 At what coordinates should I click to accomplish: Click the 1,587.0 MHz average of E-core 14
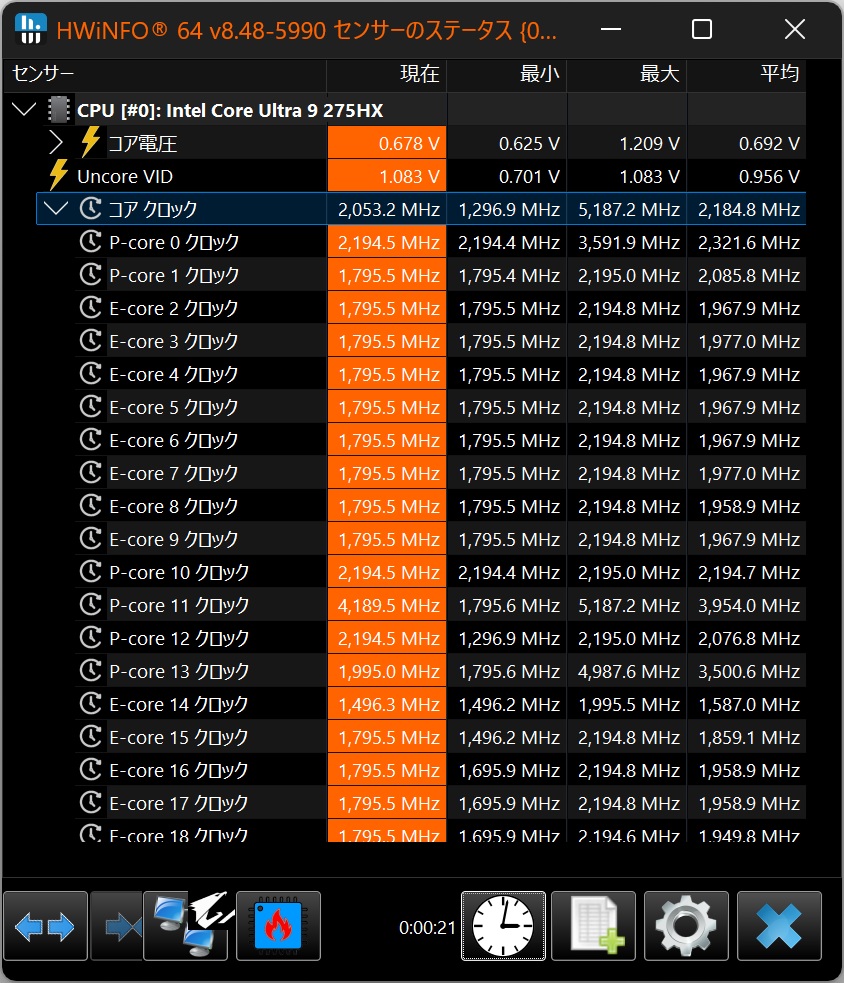click(749, 705)
